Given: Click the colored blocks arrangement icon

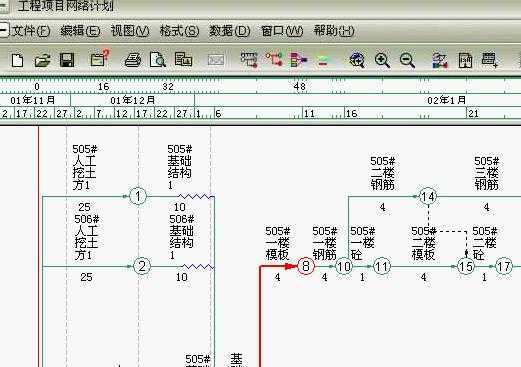Looking at the screenshot, I should 440,60.
